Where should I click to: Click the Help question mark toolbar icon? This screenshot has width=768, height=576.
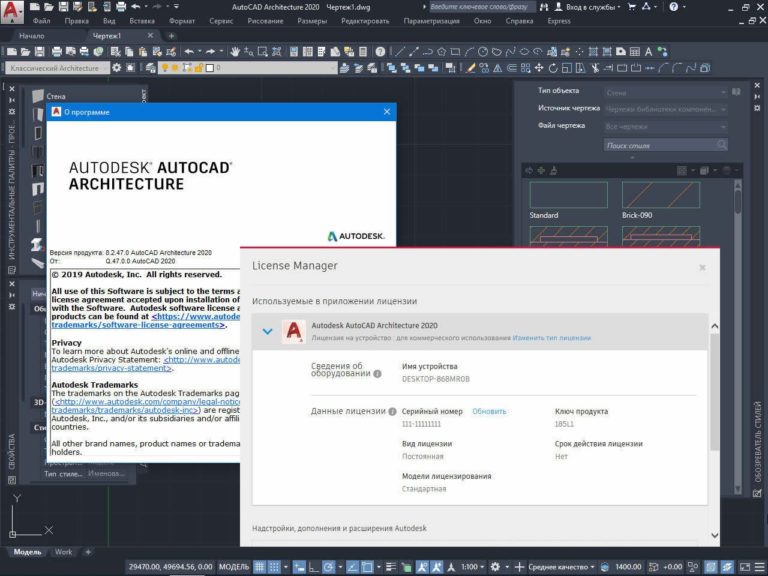pyautogui.click(x=380, y=51)
